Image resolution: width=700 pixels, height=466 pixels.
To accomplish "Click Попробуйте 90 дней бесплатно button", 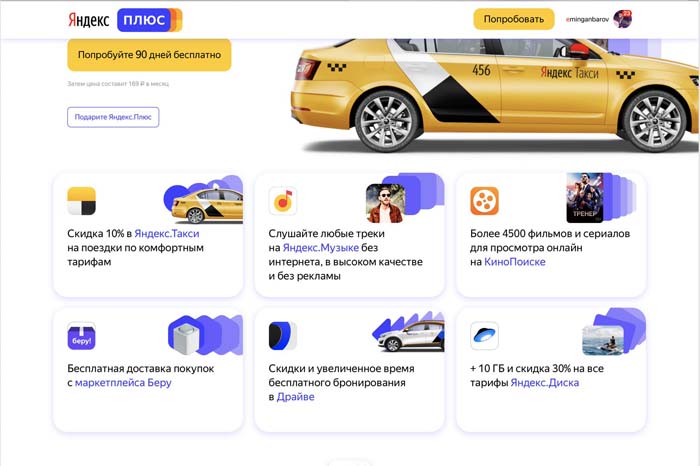I will 149,55.
